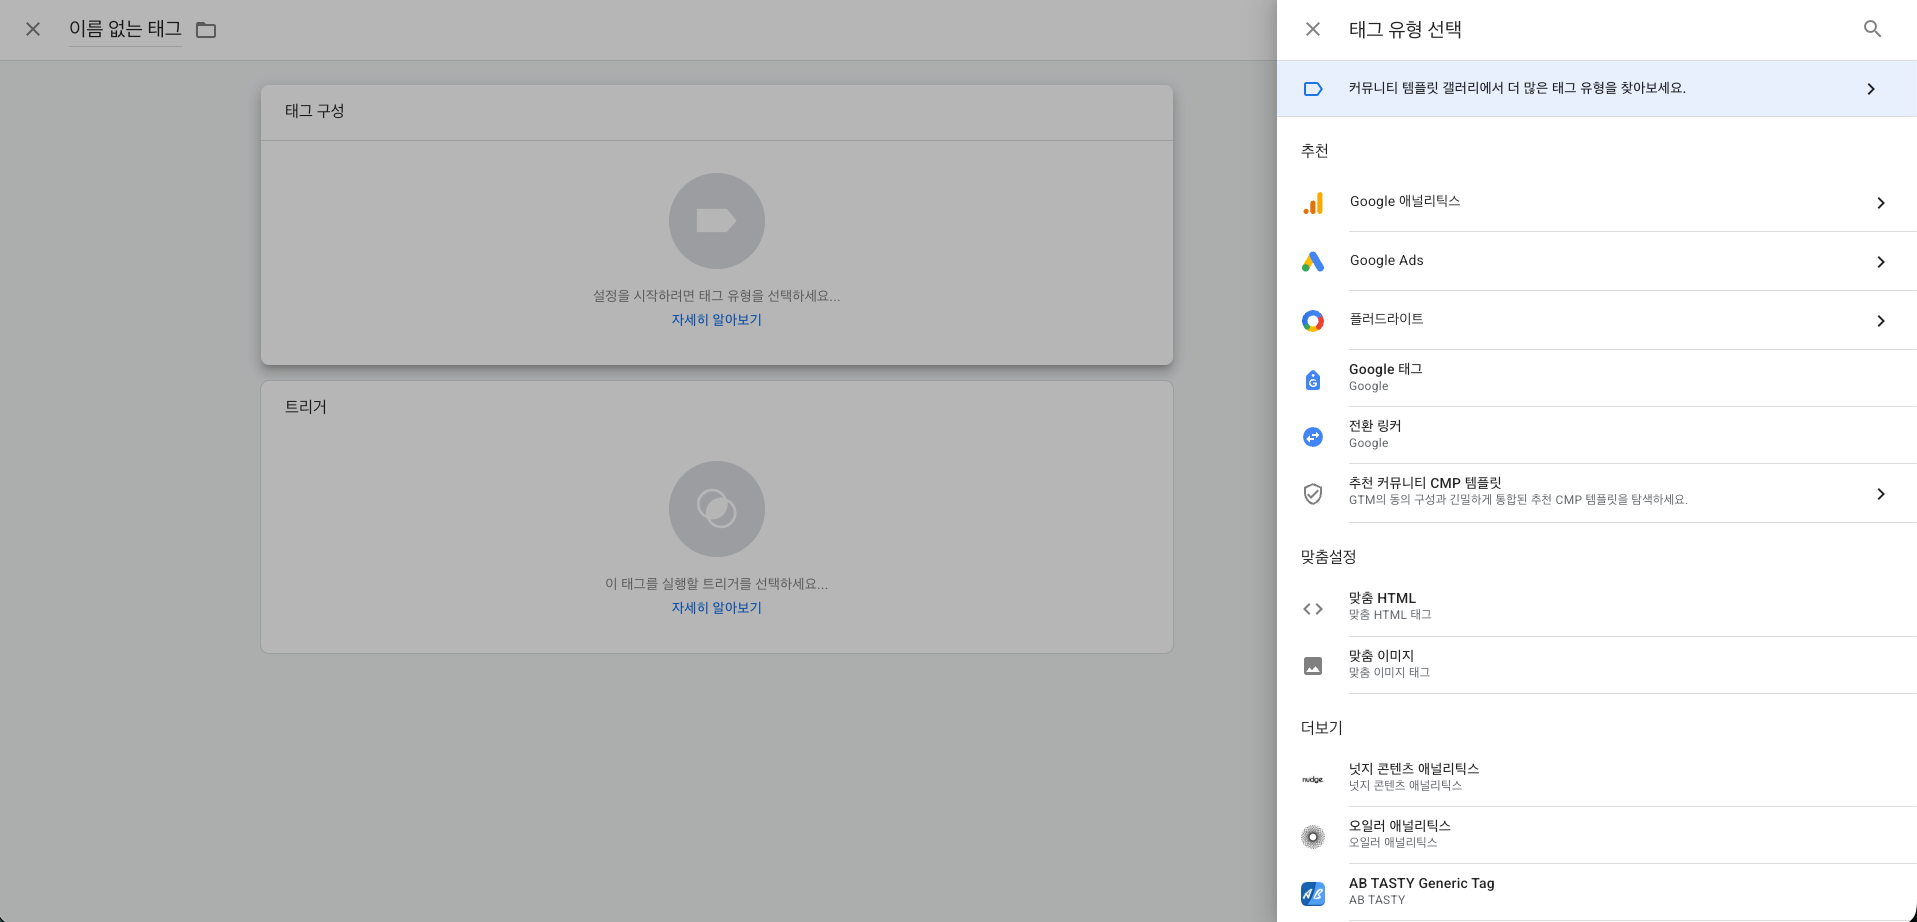Select the 맞춤 이미지 tag icon
The height and width of the screenshot is (922, 1917).
[1313, 665]
